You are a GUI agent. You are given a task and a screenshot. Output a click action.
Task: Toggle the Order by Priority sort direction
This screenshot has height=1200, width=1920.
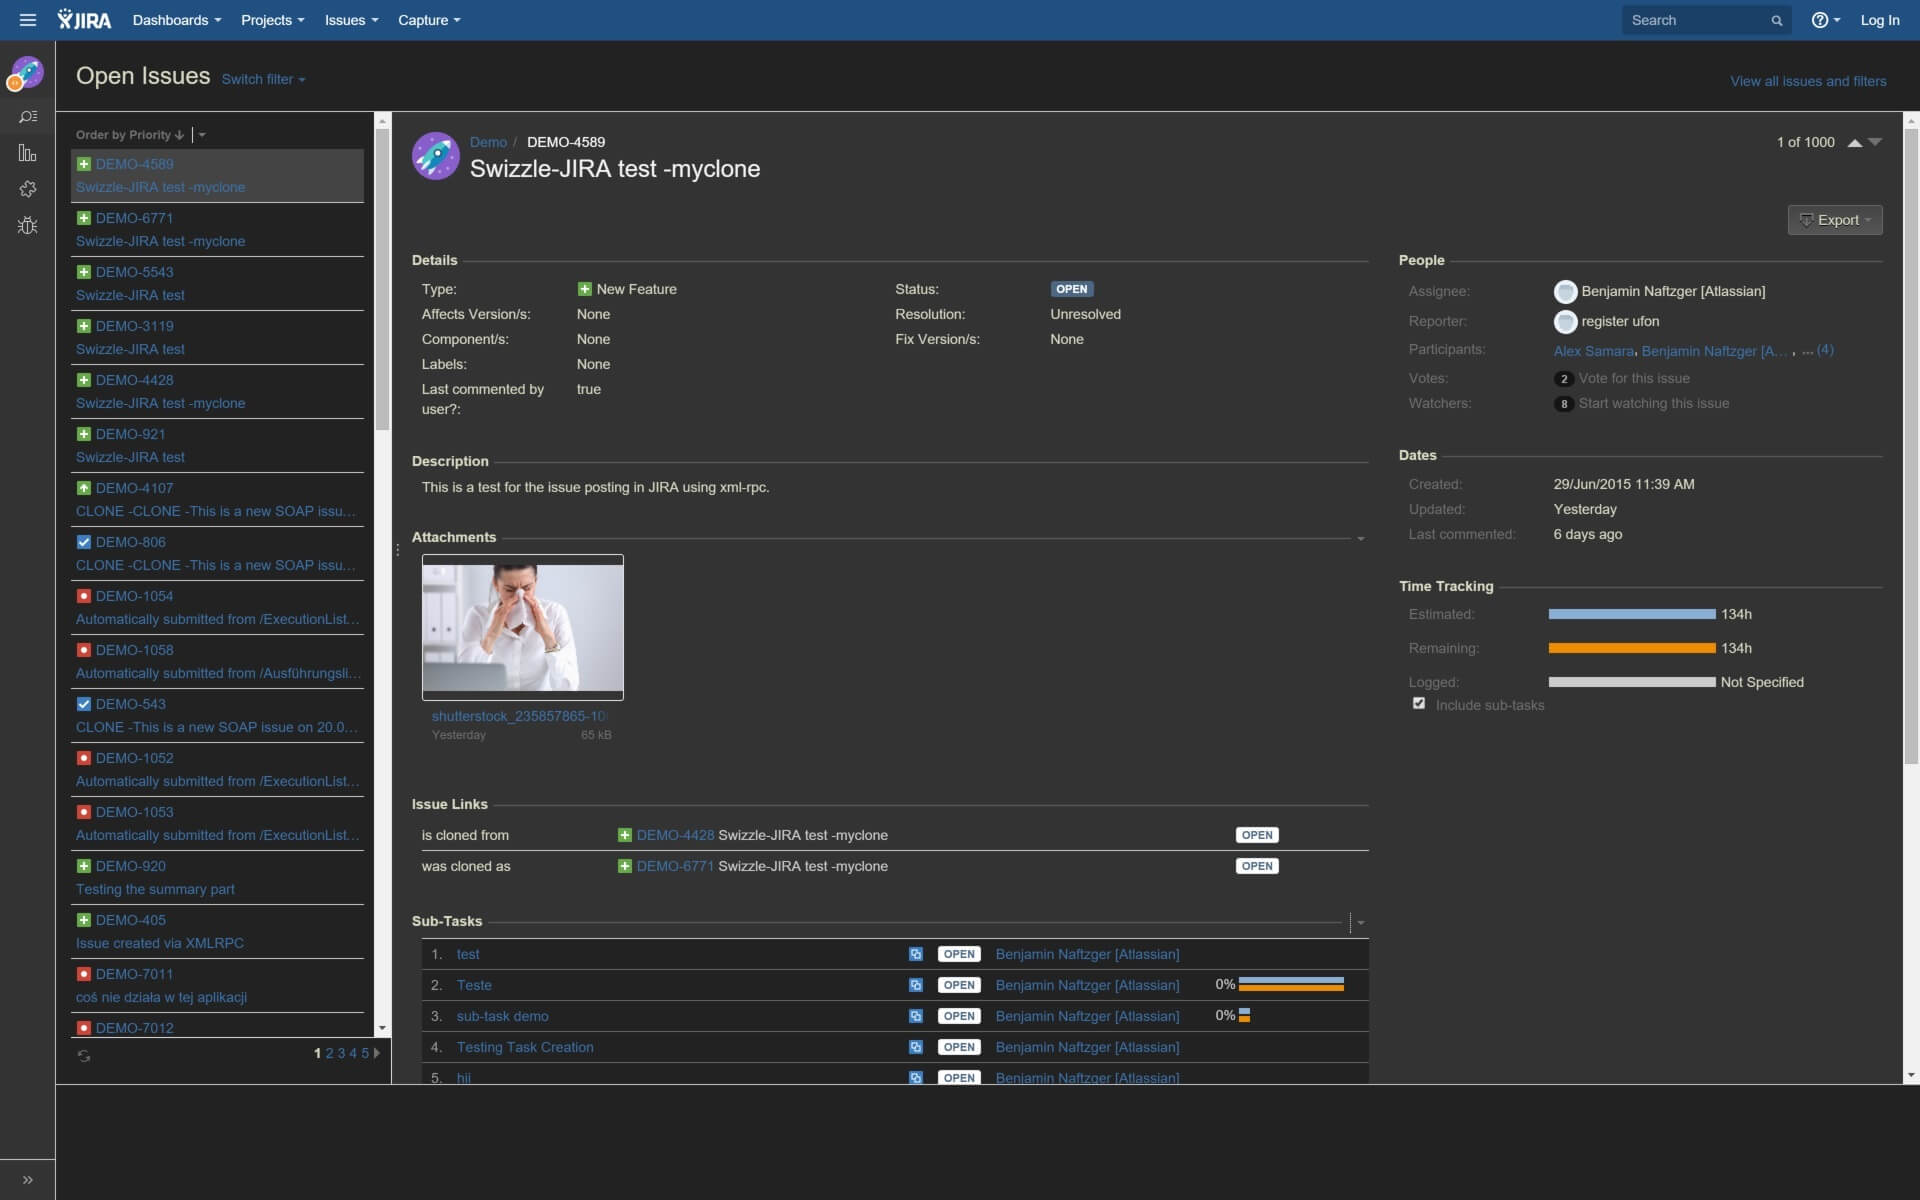[x=130, y=135]
